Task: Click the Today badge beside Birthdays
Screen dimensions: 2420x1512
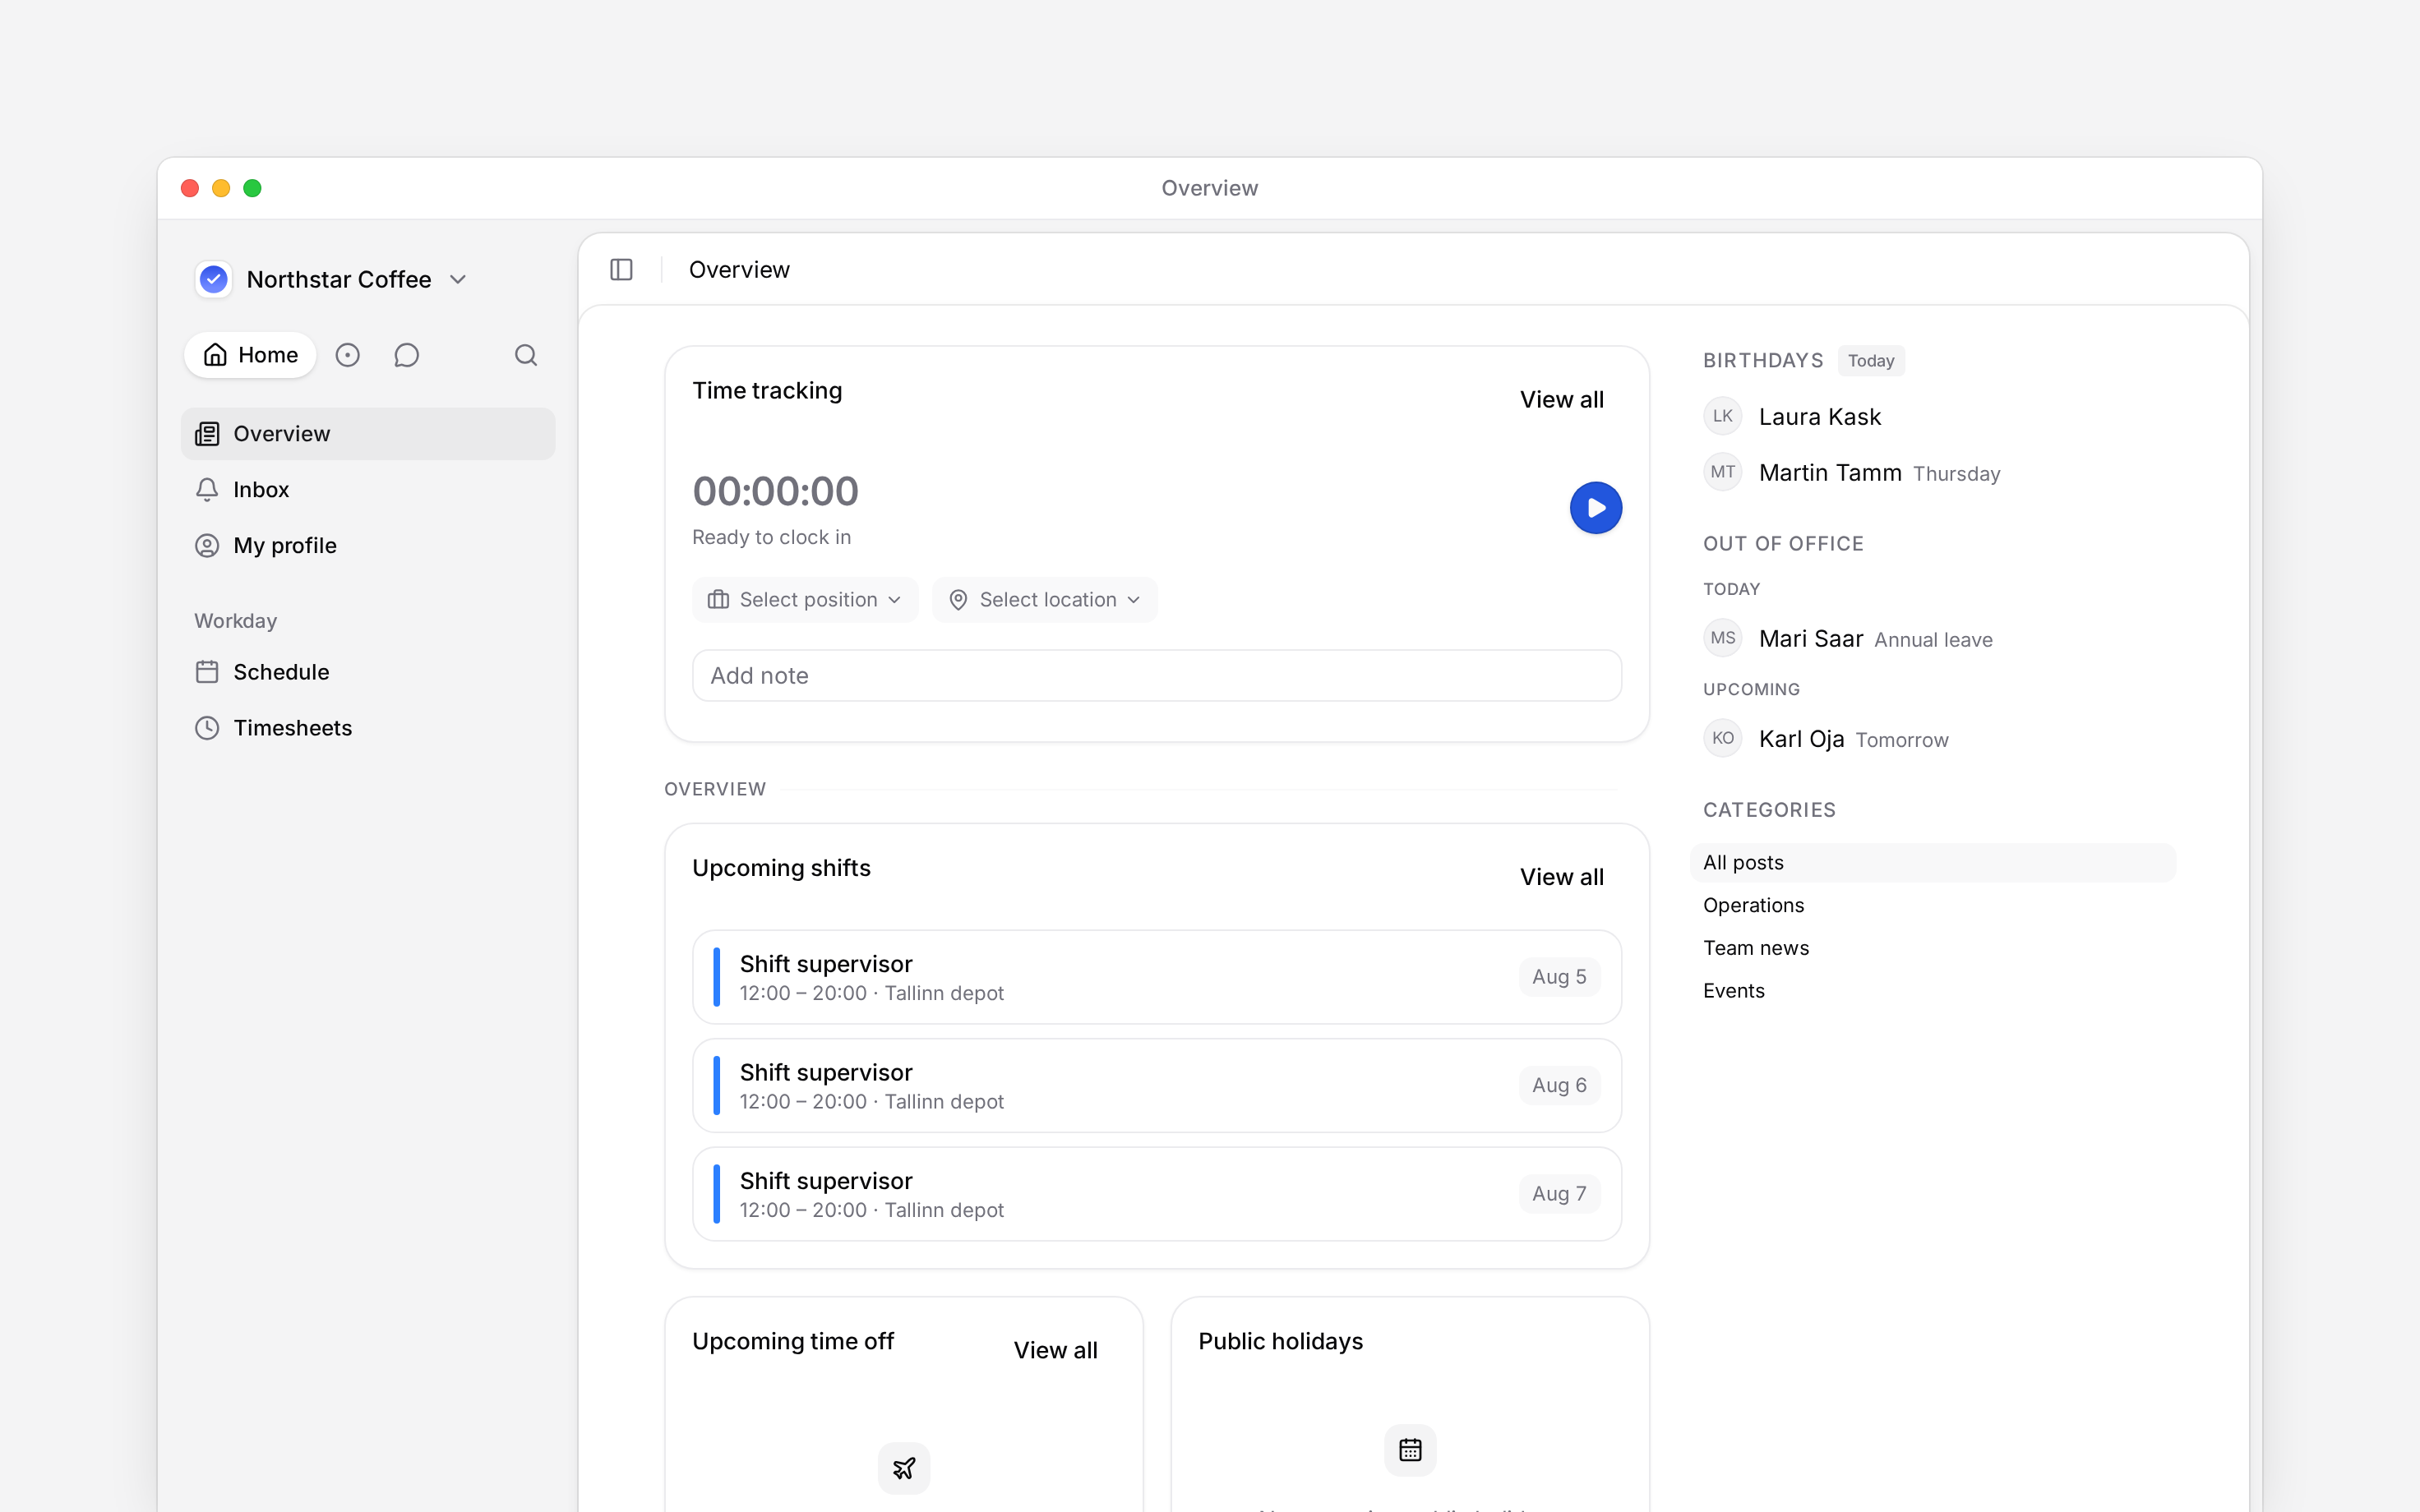Action: click(x=1870, y=361)
